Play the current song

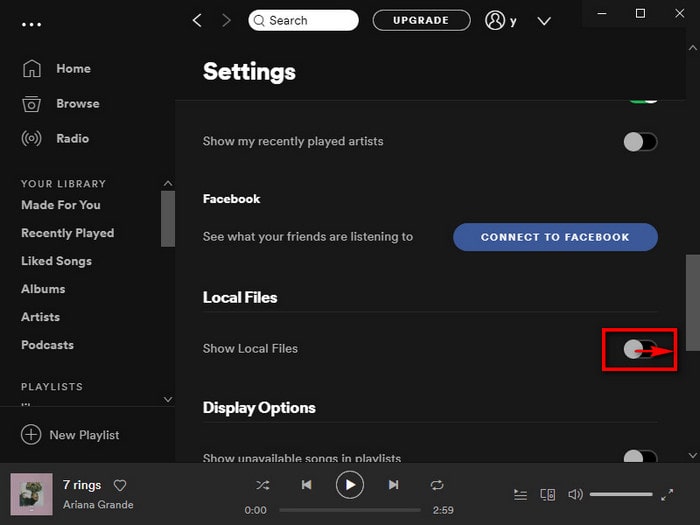click(350, 485)
